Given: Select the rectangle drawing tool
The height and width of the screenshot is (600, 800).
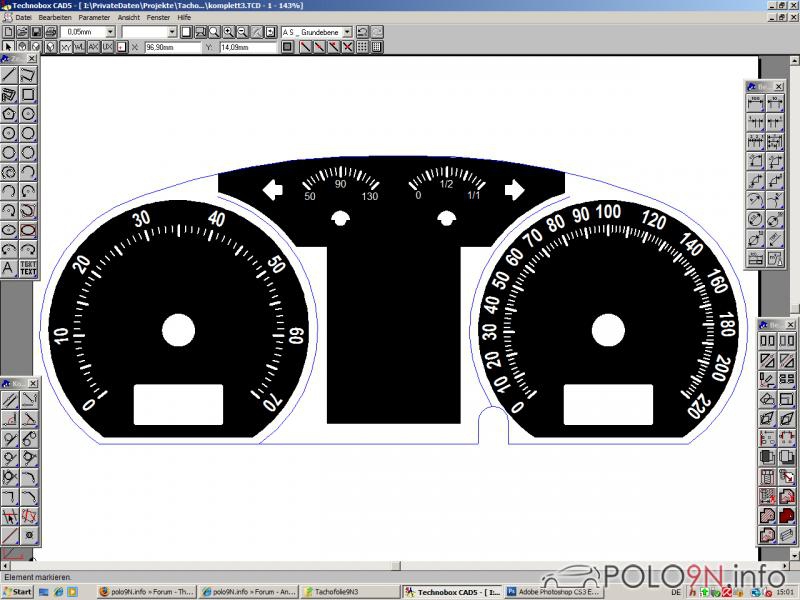Looking at the screenshot, I should point(28,95).
